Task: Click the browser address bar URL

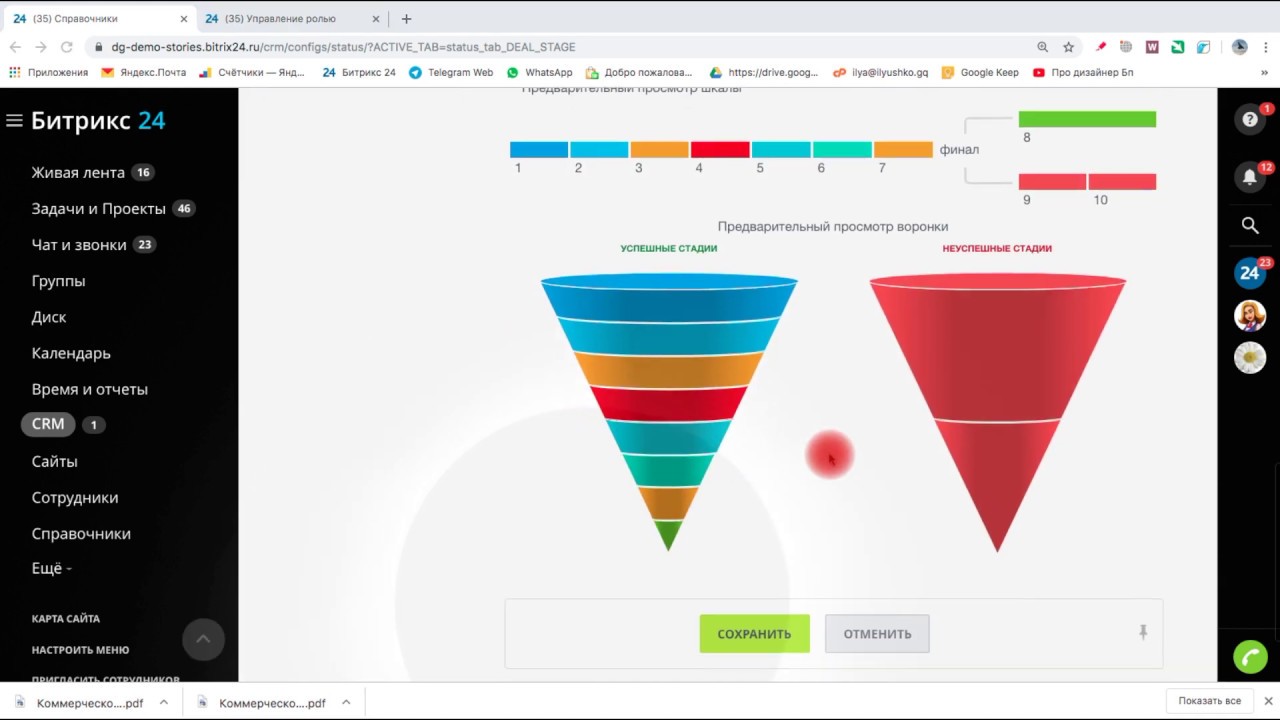Action: [x=343, y=47]
